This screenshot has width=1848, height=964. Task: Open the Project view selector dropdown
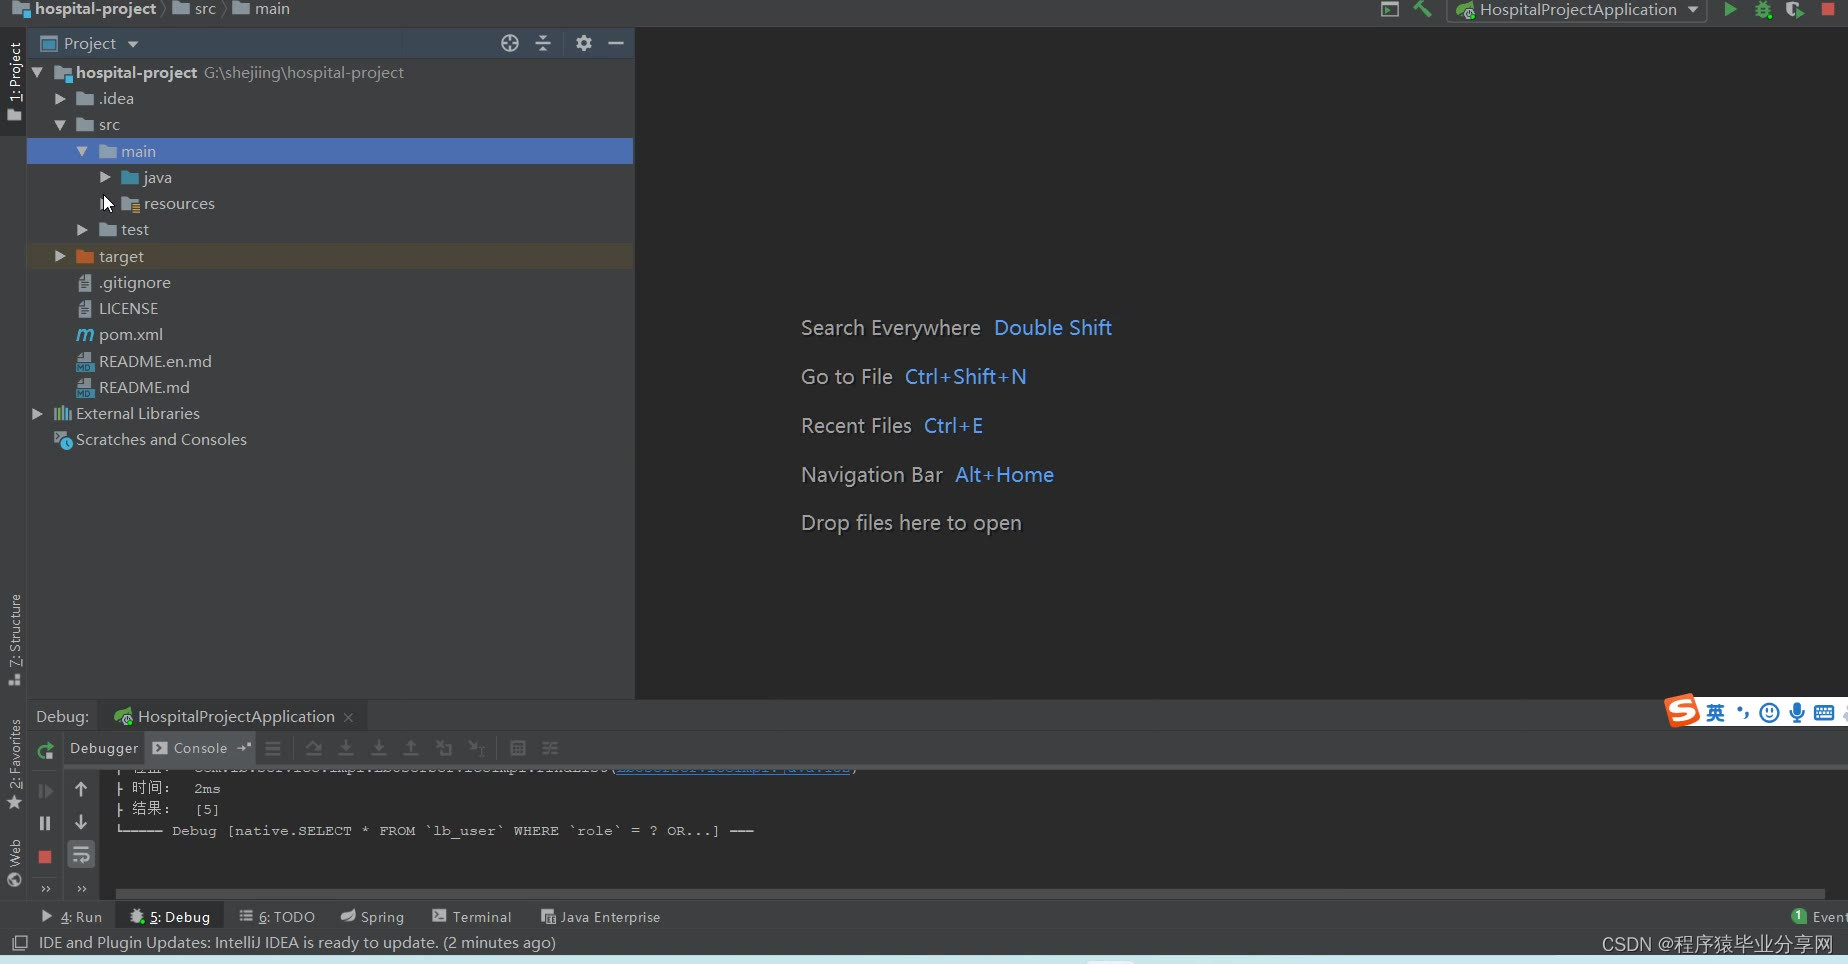(x=90, y=43)
